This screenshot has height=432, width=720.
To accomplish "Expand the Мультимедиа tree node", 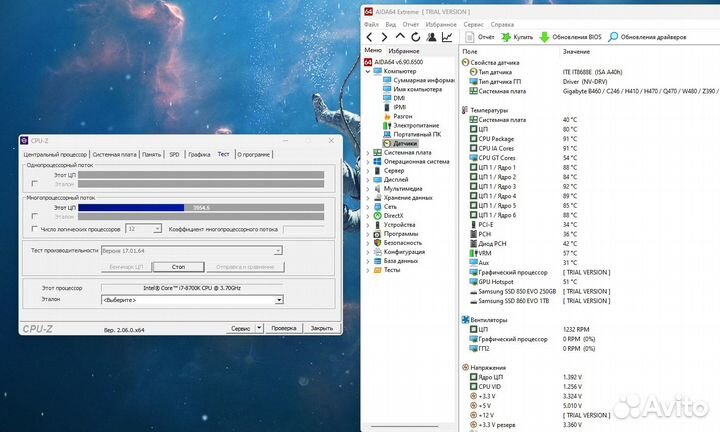I will (x=368, y=189).
